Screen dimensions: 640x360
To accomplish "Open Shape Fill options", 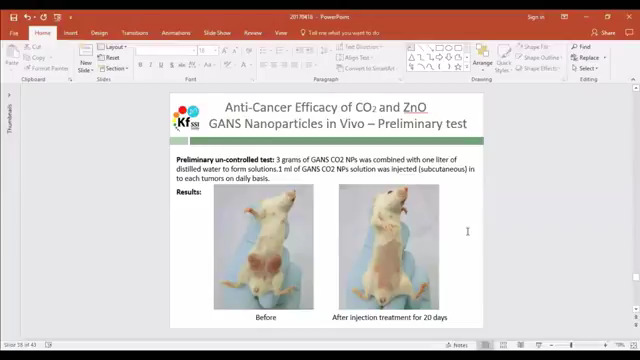I will pyautogui.click(x=532, y=47).
